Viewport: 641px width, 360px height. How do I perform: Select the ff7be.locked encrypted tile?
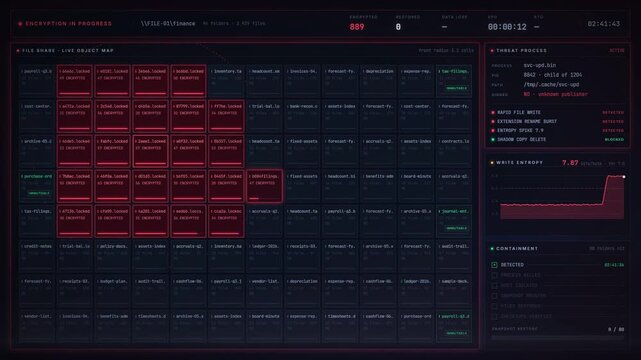pos(226,116)
